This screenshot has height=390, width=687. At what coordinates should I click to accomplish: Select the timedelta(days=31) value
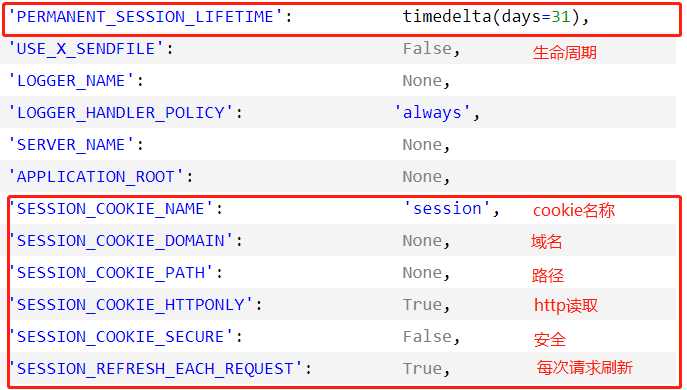point(491,17)
